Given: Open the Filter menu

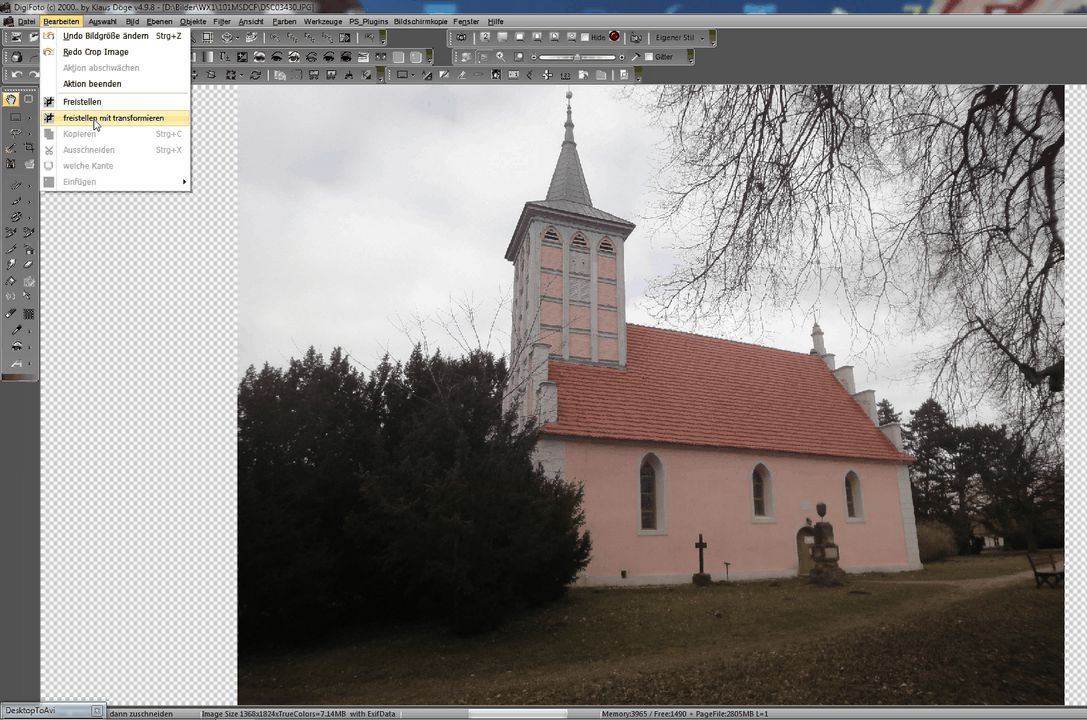Looking at the screenshot, I should click(x=221, y=21).
